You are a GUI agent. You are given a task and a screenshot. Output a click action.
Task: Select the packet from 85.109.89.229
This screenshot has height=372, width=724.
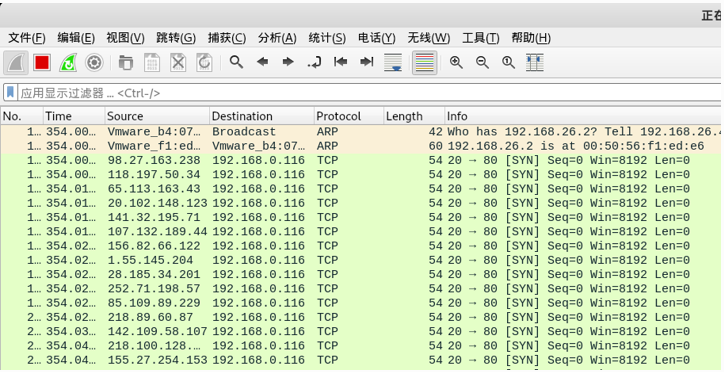click(x=361, y=303)
